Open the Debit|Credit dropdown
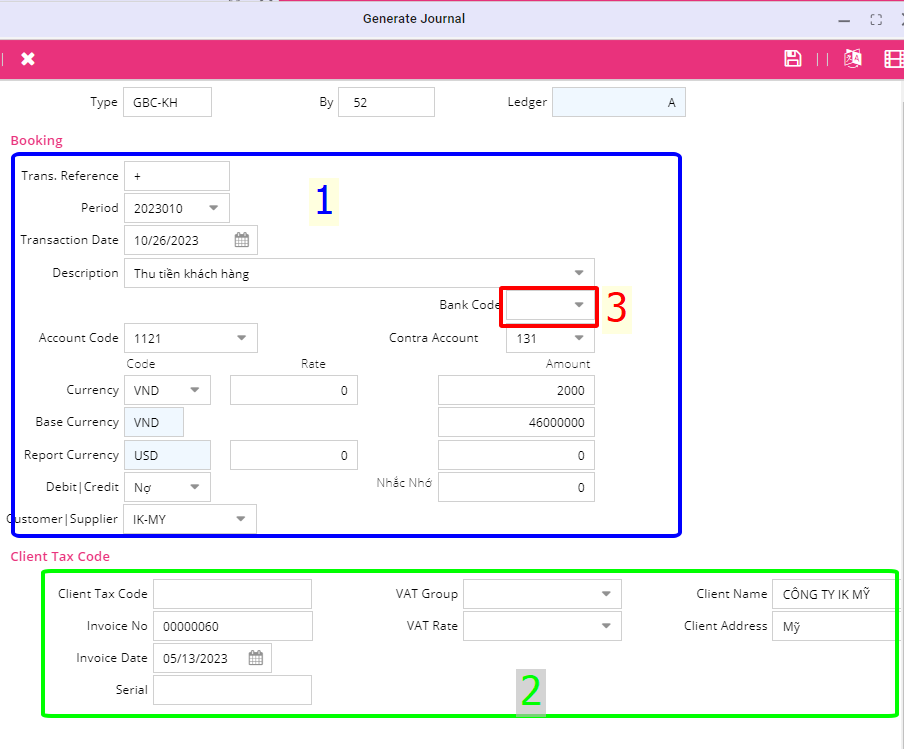The width and height of the screenshot is (904, 749). click(x=195, y=487)
